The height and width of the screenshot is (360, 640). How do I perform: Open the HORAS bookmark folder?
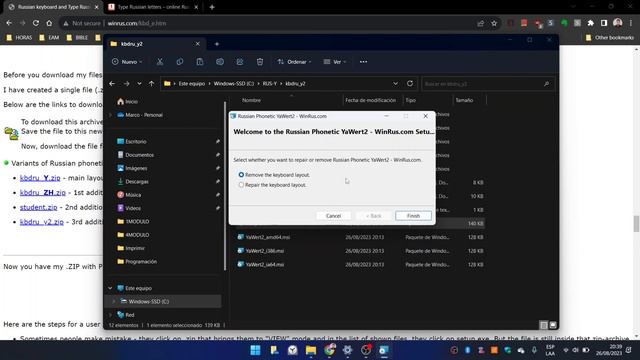click(19, 38)
